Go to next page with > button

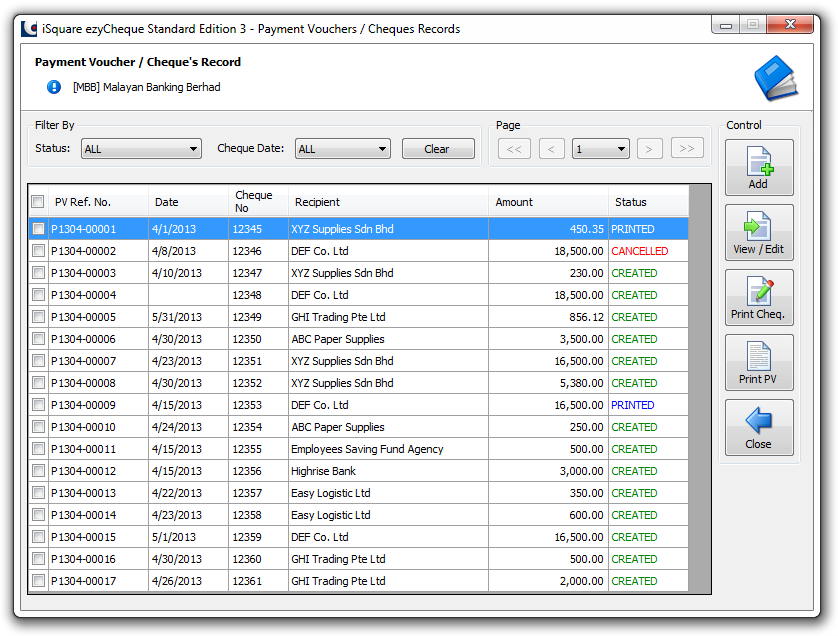point(650,149)
